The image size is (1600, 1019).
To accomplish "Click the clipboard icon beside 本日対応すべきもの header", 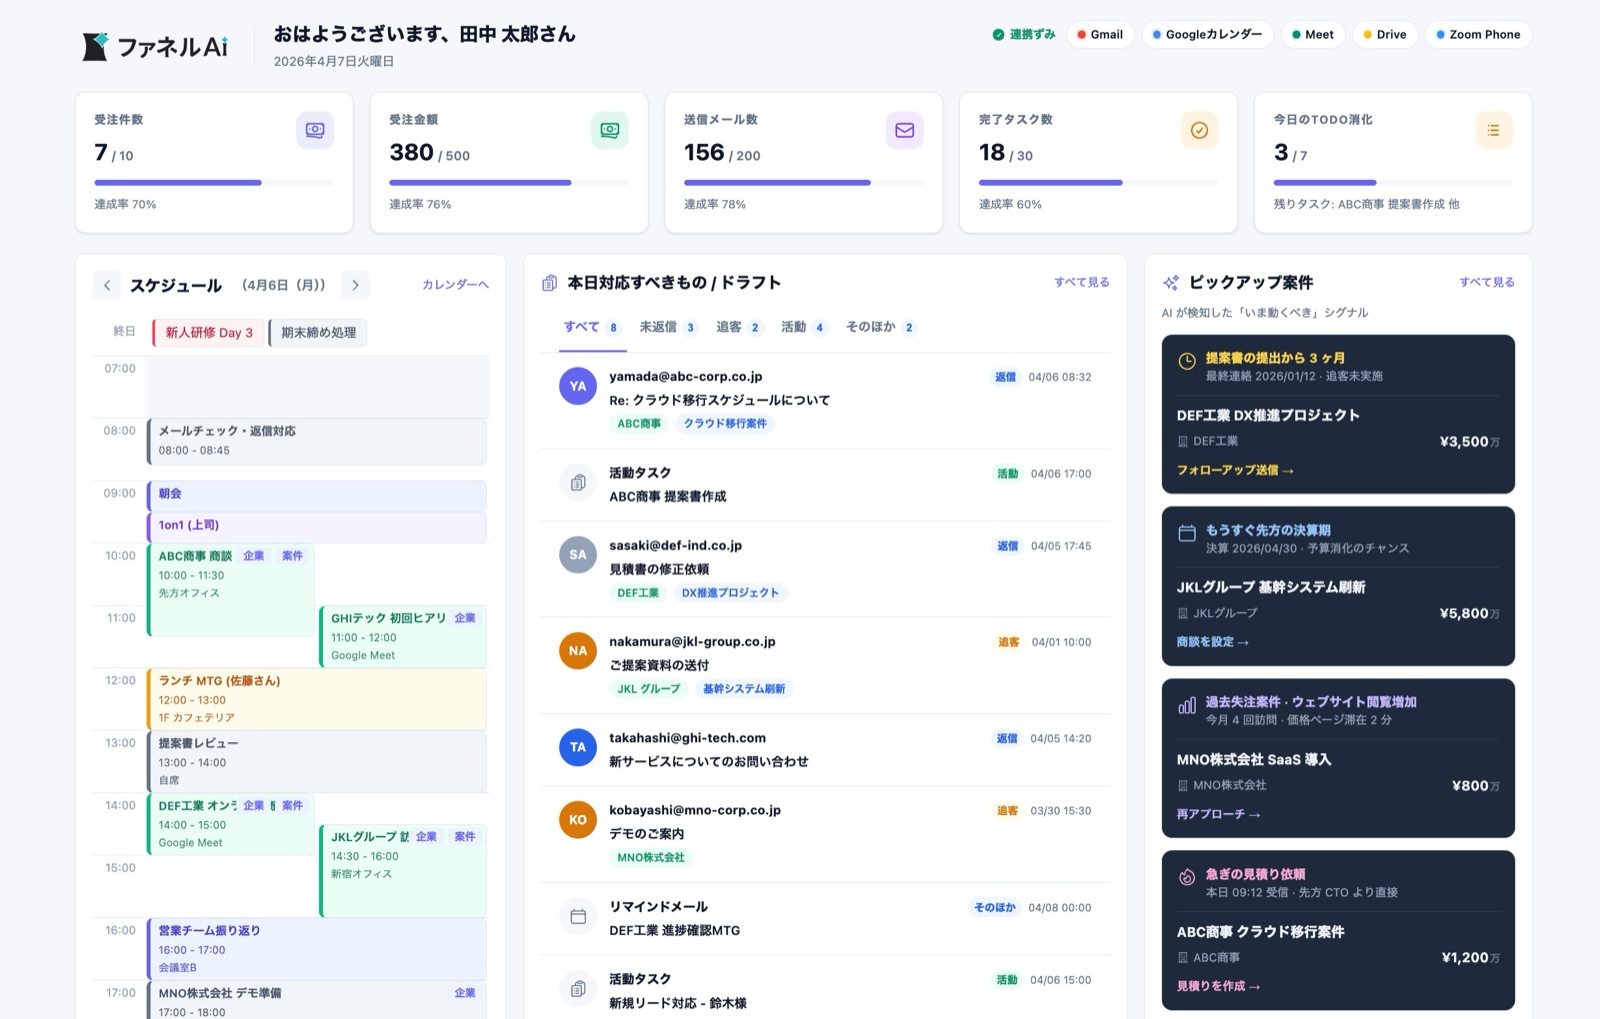I will click(548, 283).
